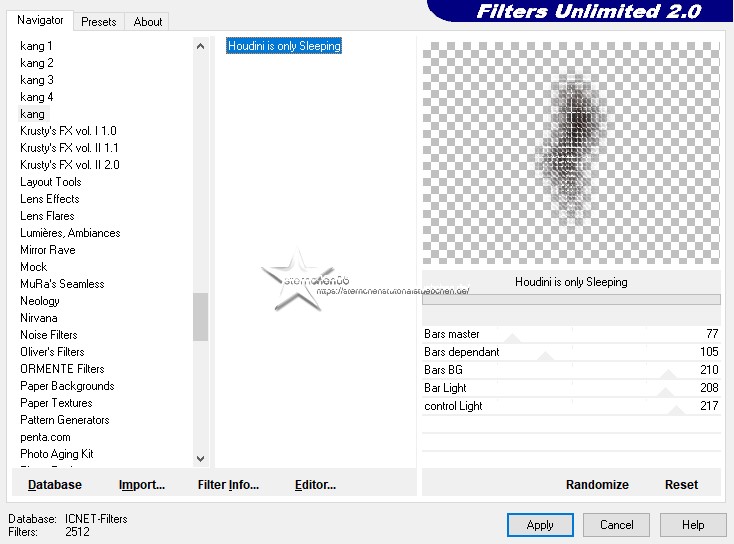This screenshot has width=734, height=544.
Task: Select Nirvana category
Action: click(x=39, y=318)
